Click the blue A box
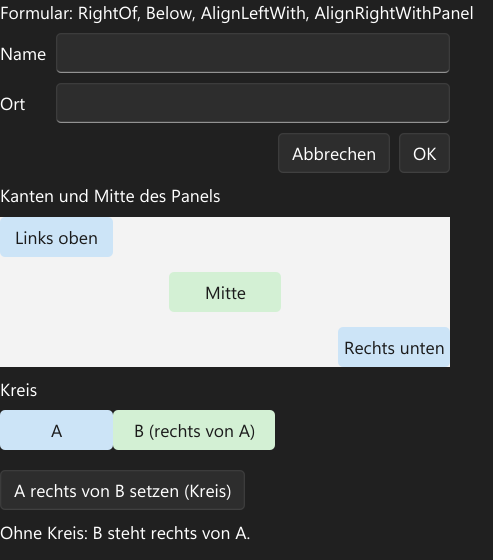The height and width of the screenshot is (560, 493). (56, 430)
